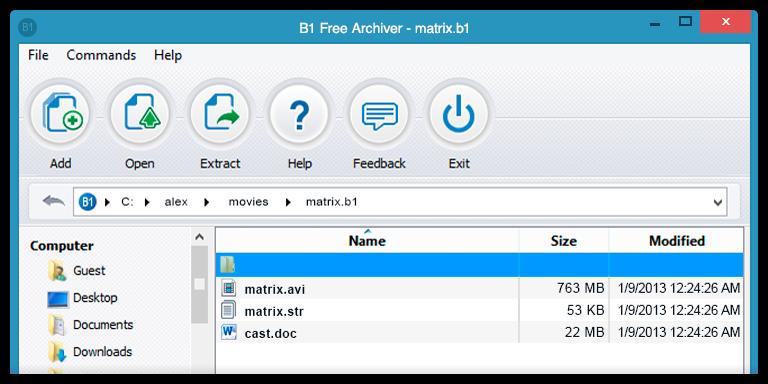Click the B1 logo in the path bar
Viewport: 768px width, 384px height.
pos(88,201)
